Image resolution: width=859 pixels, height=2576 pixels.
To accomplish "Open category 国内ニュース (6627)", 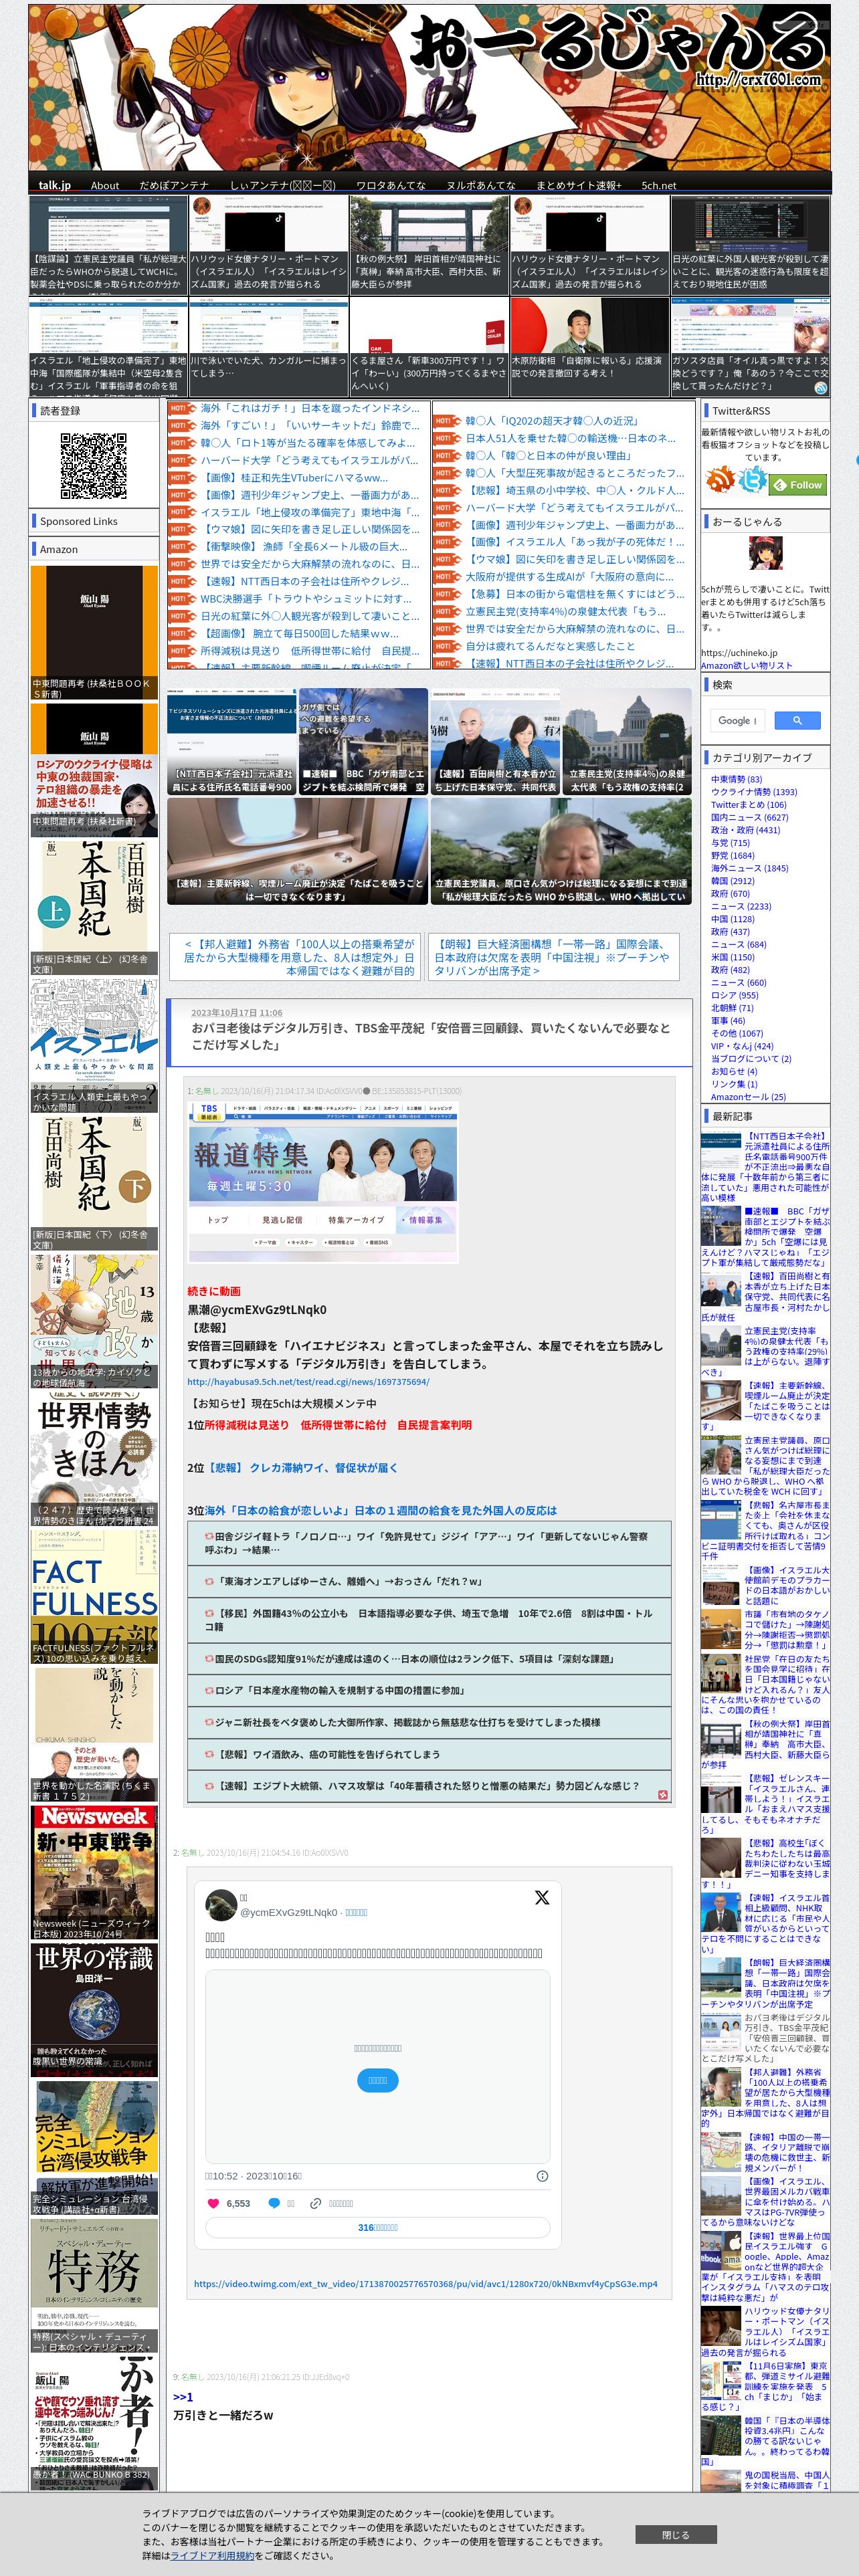I will (750, 817).
